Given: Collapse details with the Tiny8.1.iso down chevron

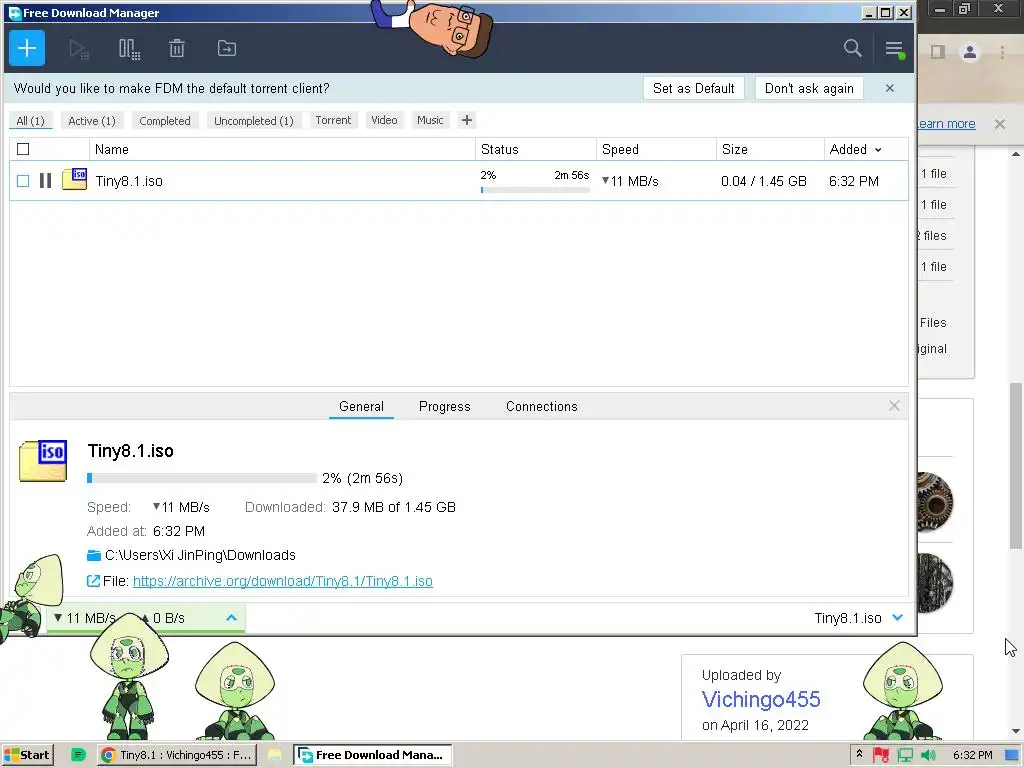Looking at the screenshot, I should click(897, 618).
